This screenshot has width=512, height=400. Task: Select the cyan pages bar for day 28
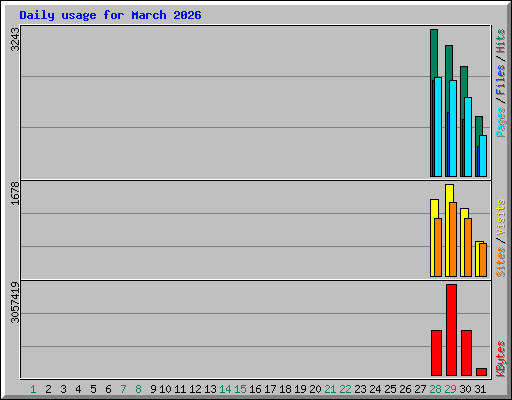pos(438,127)
